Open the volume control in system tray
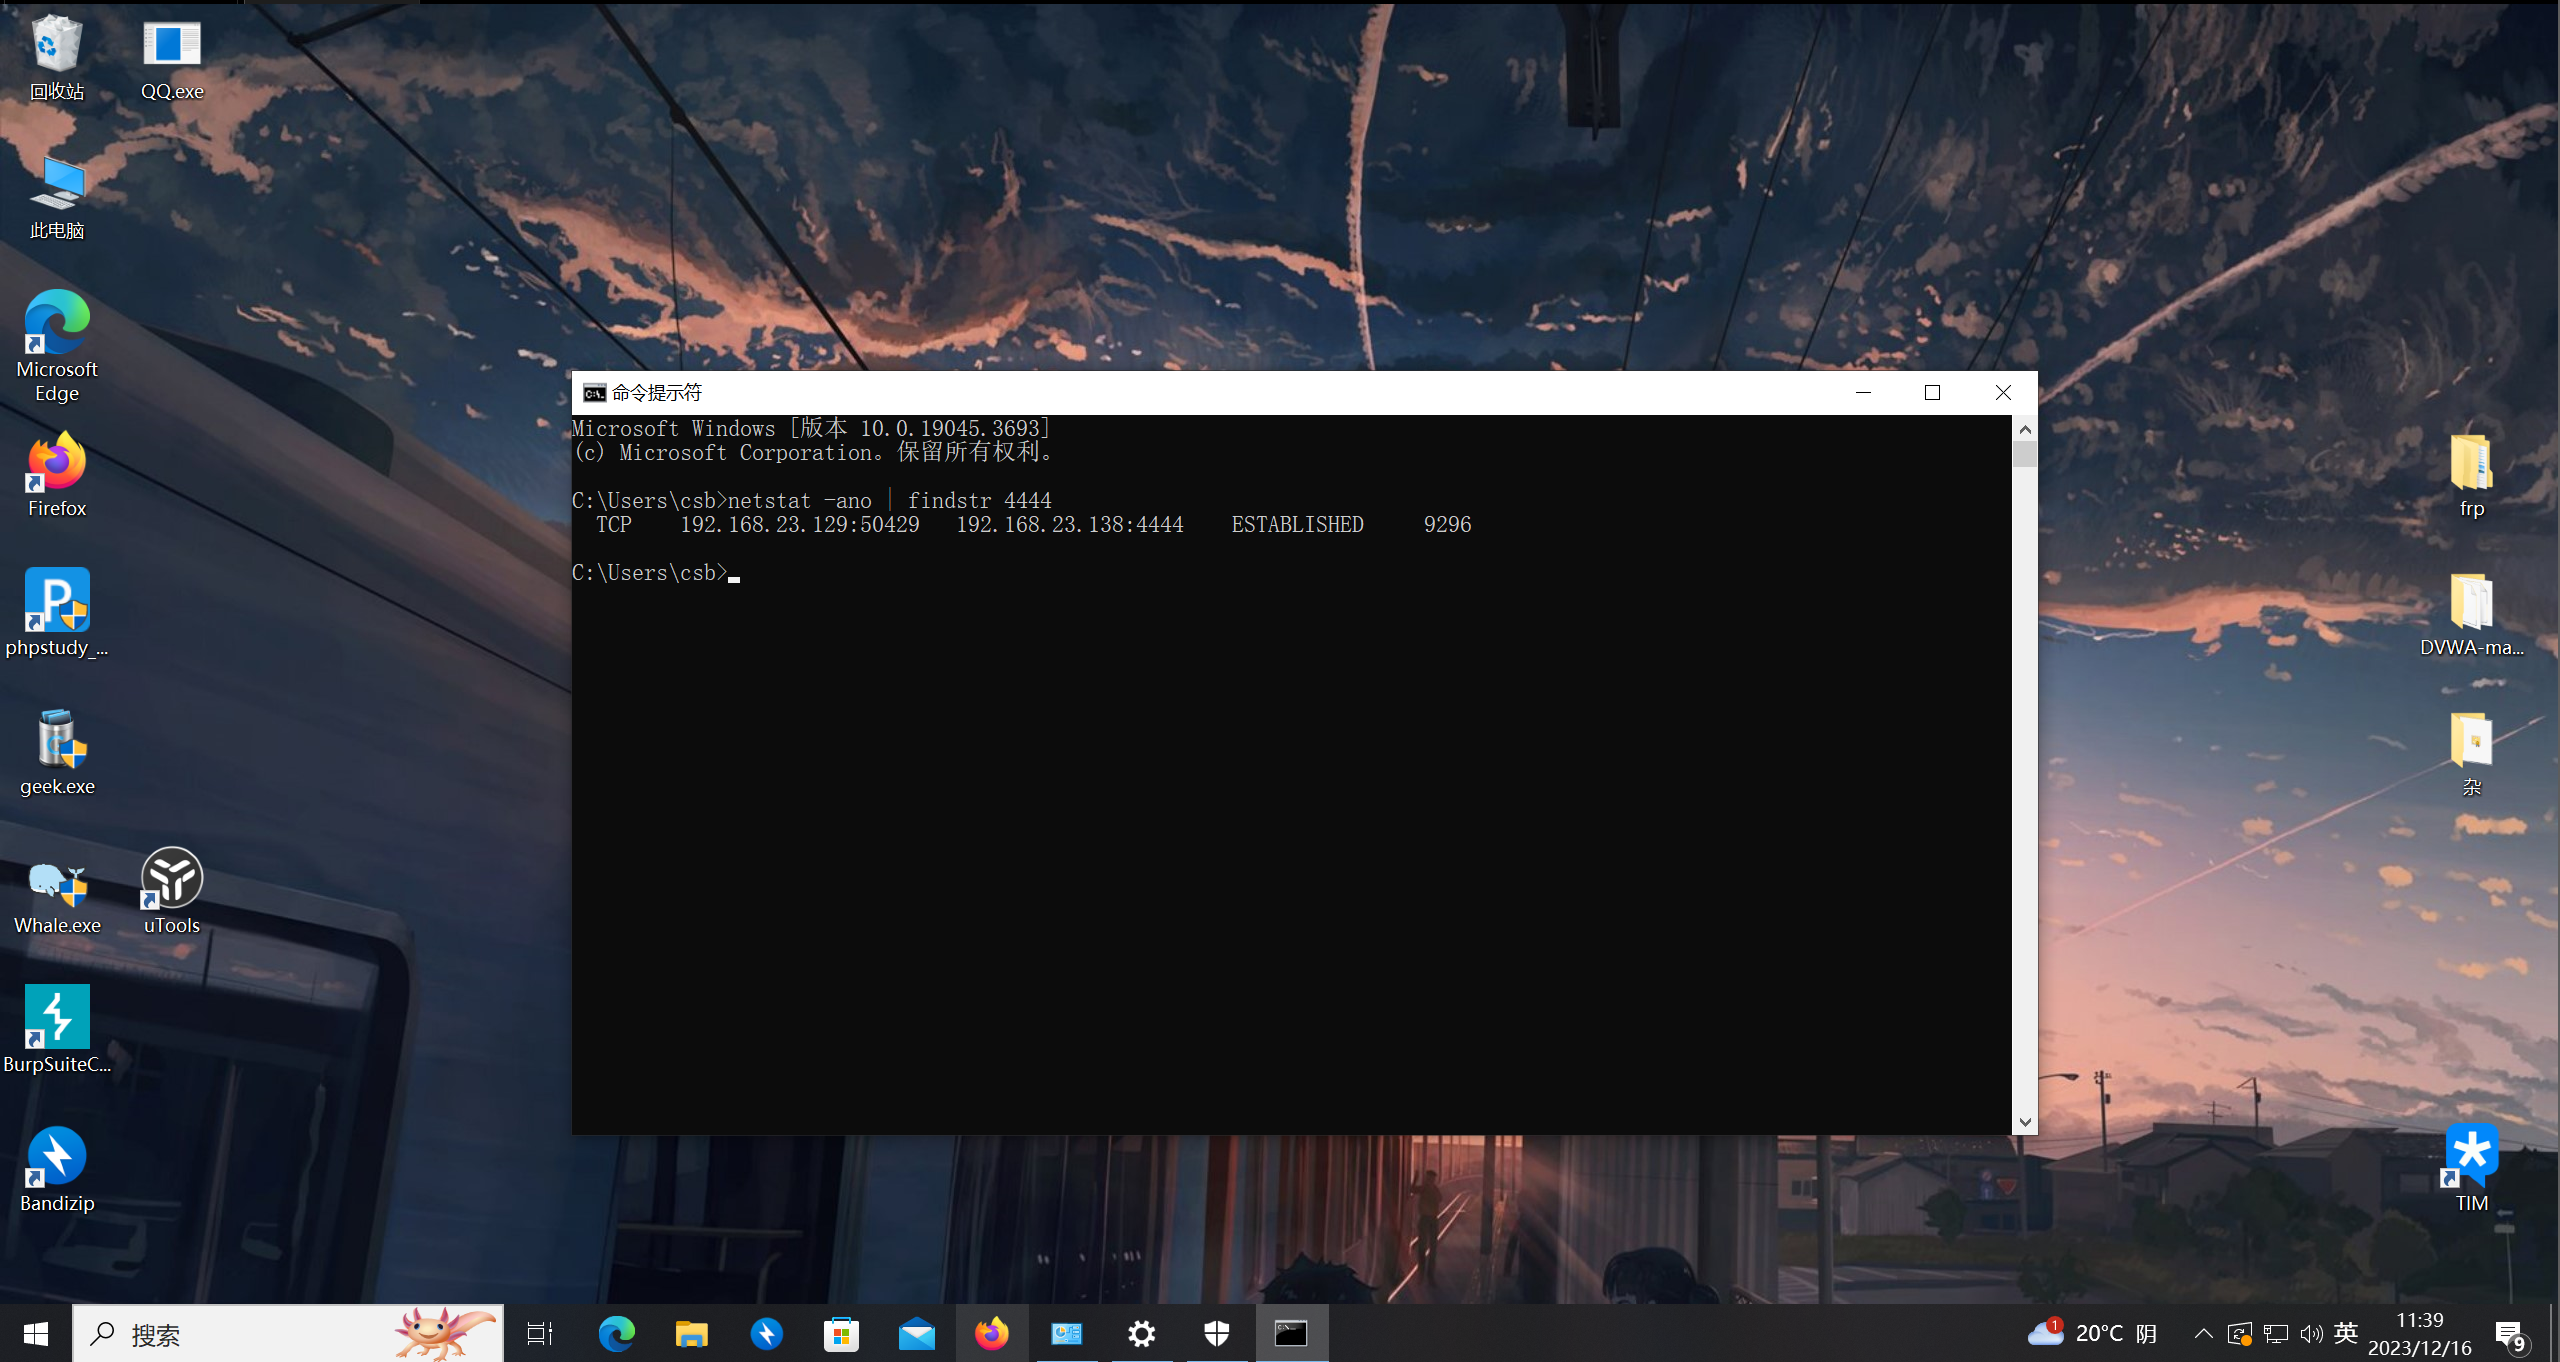The image size is (2560, 1362). (x=2311, y=1333)
